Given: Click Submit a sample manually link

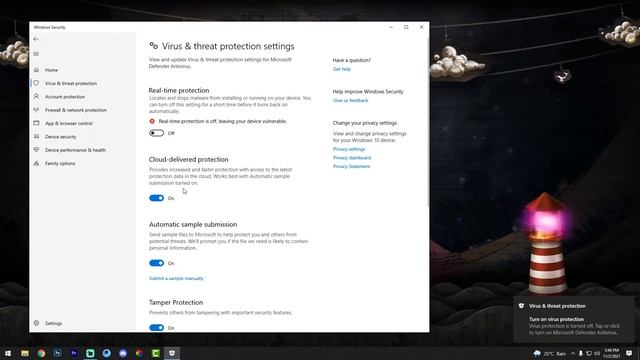Looking at the screenshot, I should (176, 278).
